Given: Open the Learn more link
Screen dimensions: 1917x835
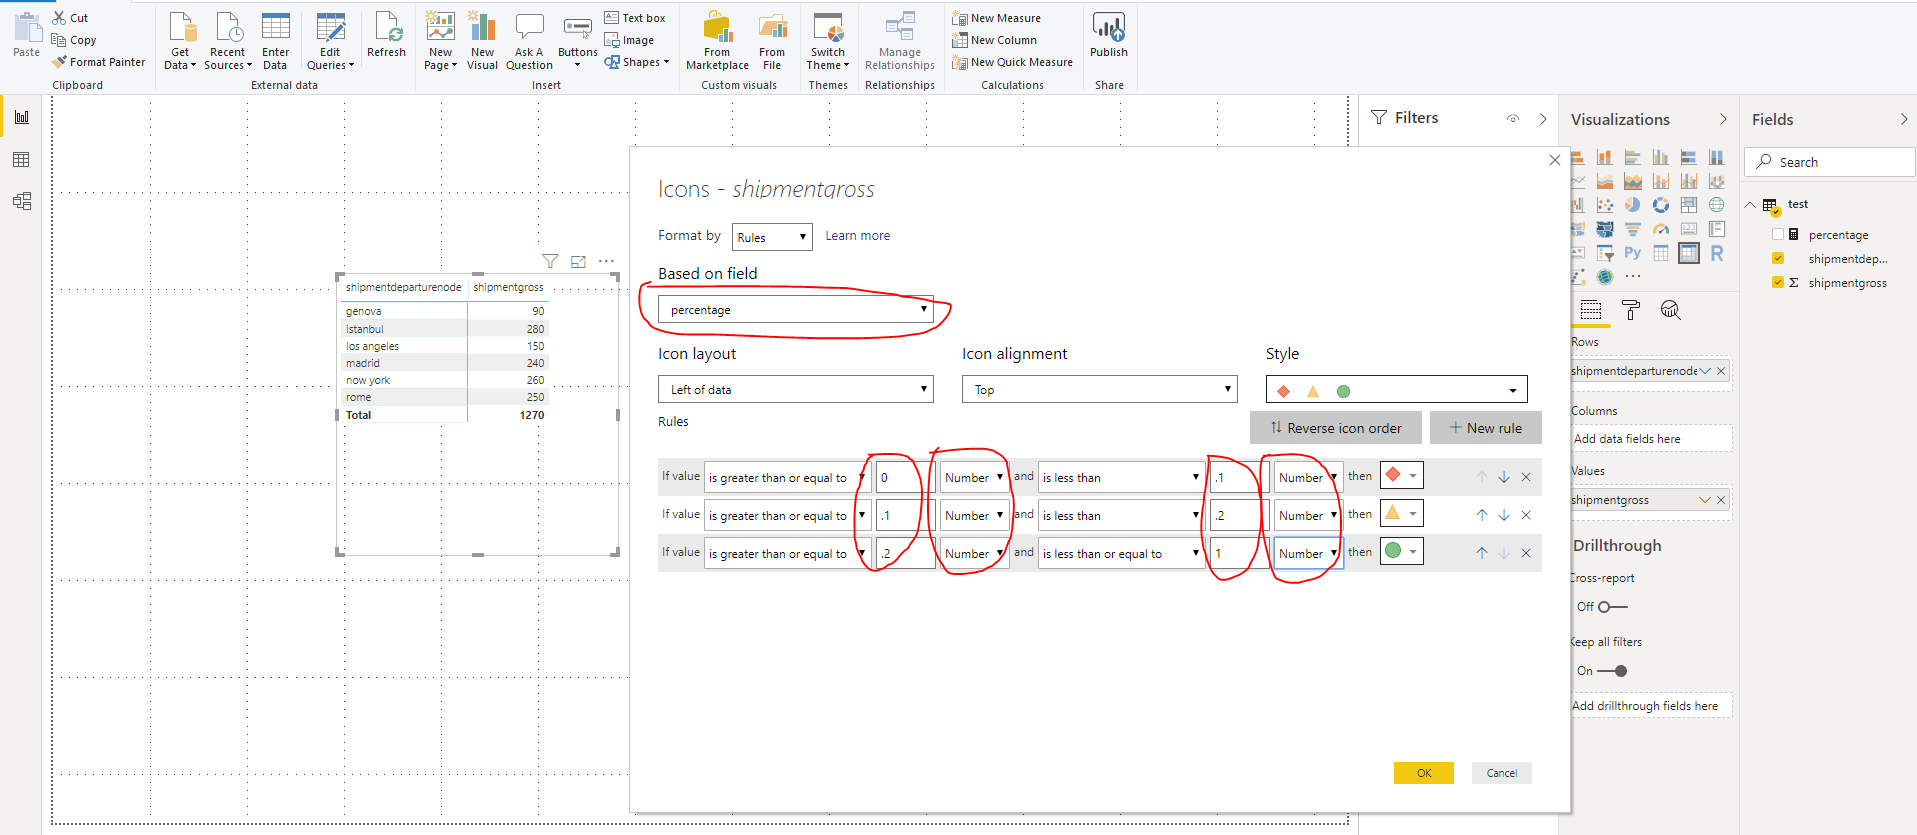Looking at the screenshot, I should point(857,236).
